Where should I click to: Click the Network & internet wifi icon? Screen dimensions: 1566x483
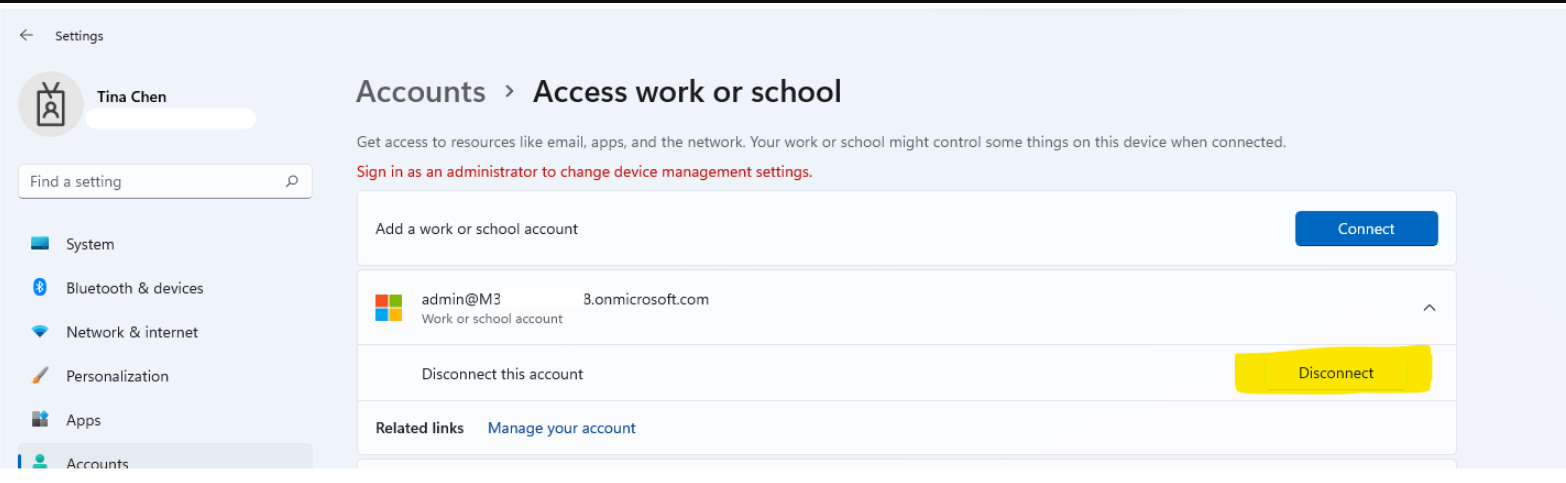click(x=40, y=332)
